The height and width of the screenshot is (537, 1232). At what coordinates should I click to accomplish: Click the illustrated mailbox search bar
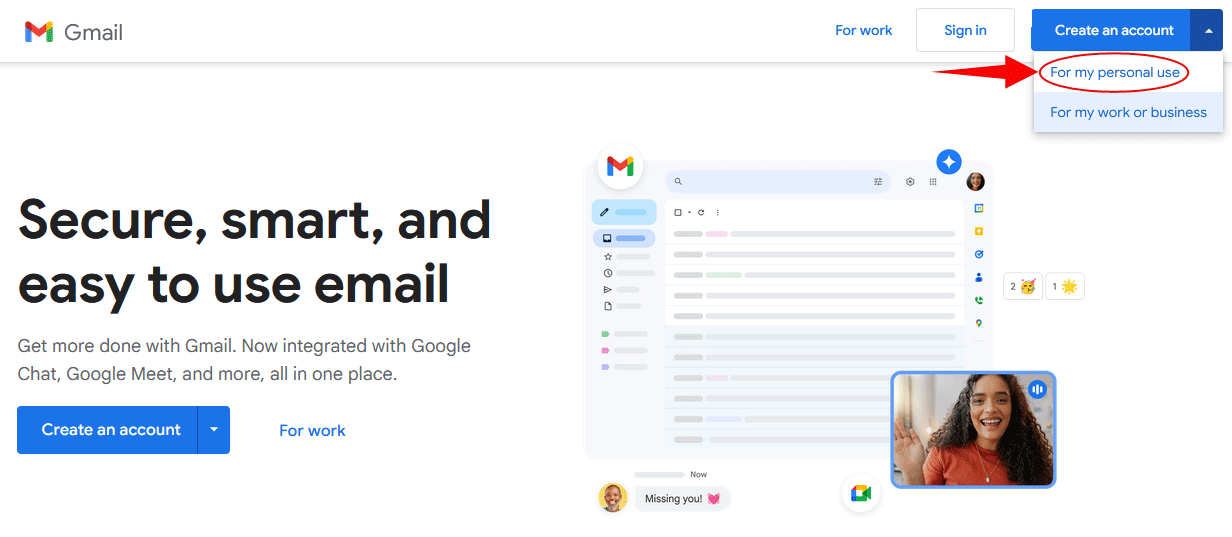click(x=778, y=182)
